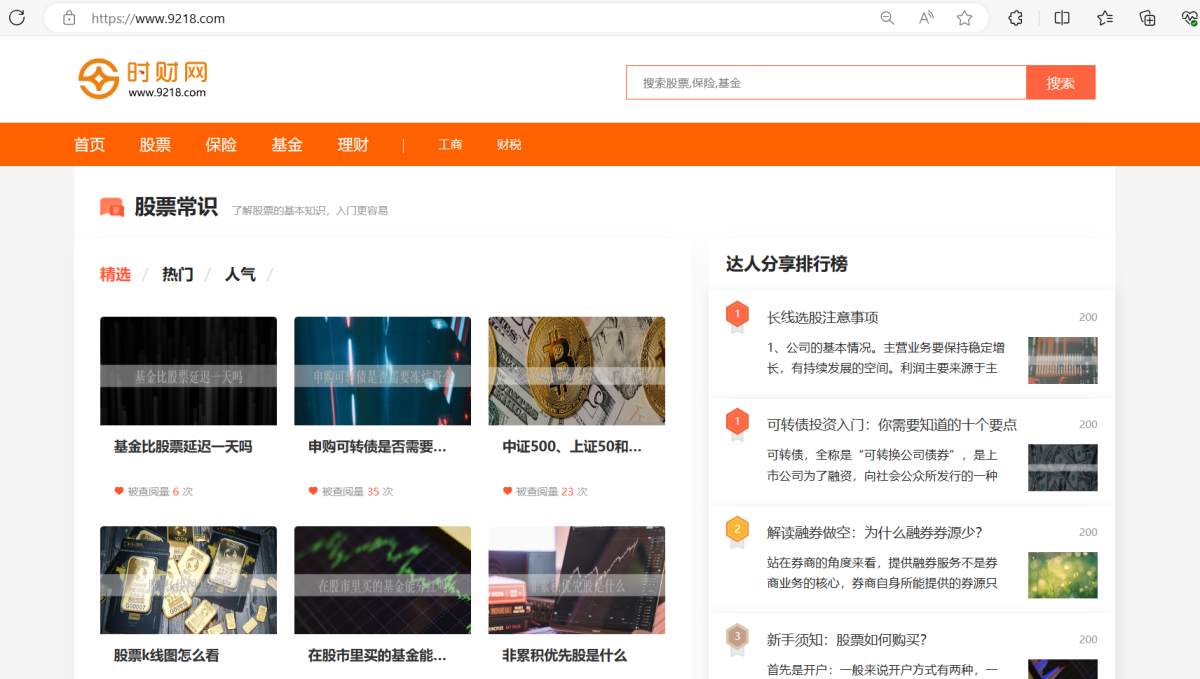Select 理财 in the navigation bar
The height and width of the screenshot is (679, 1200).
point(353,144)
